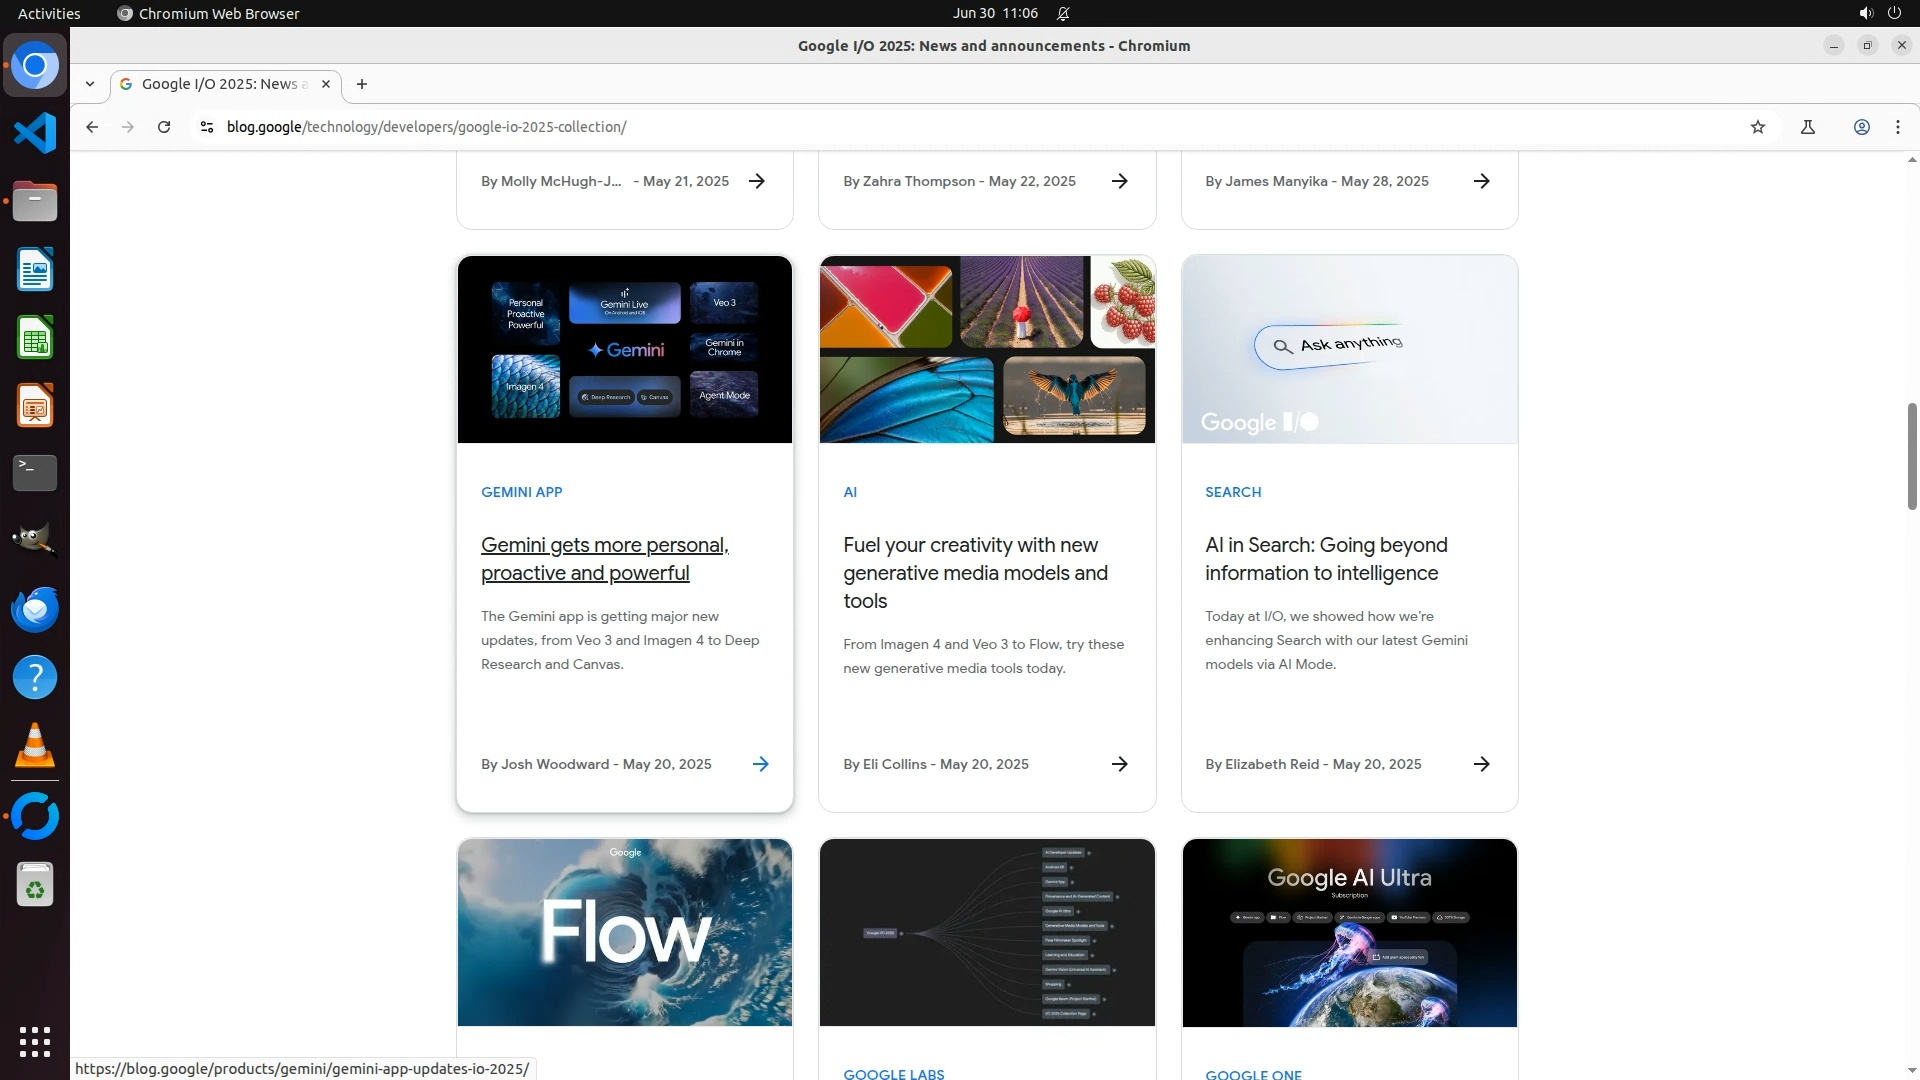Open Chrome Labs flask icon
Image resolution: width=1920 pixels, height=1080 pixels.
(1807, 127)
